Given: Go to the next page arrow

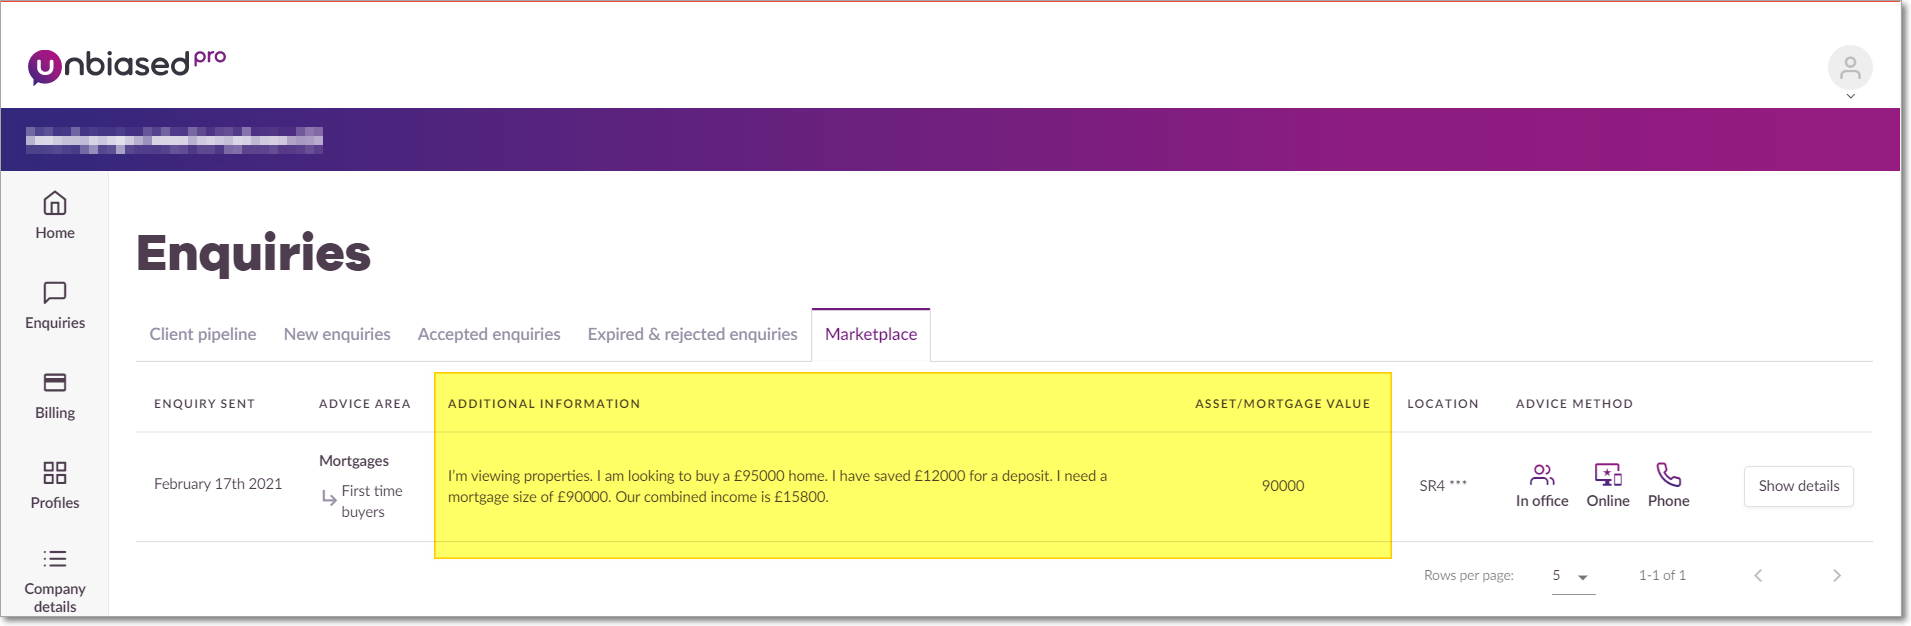Looking at the screenshot, I should pos(1836,575).
